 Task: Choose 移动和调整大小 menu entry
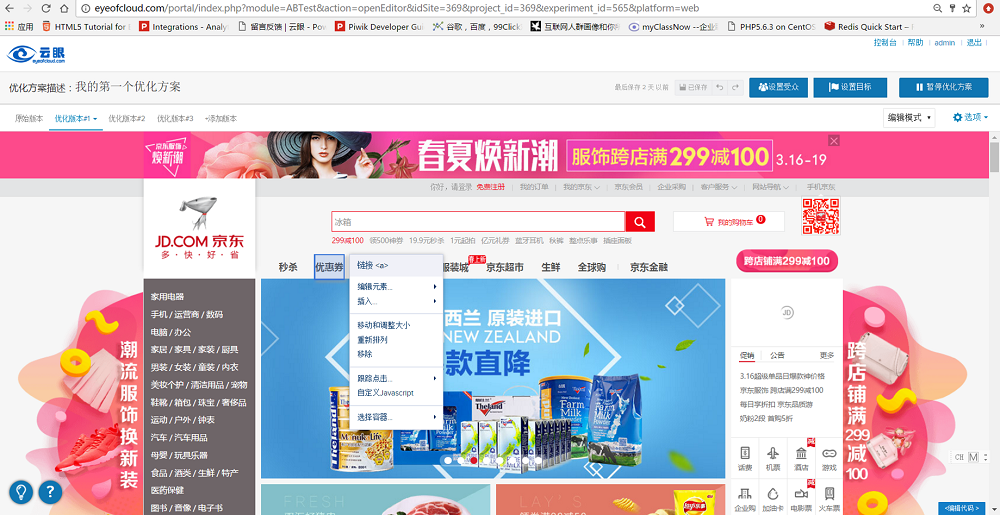tap(395, 325)
